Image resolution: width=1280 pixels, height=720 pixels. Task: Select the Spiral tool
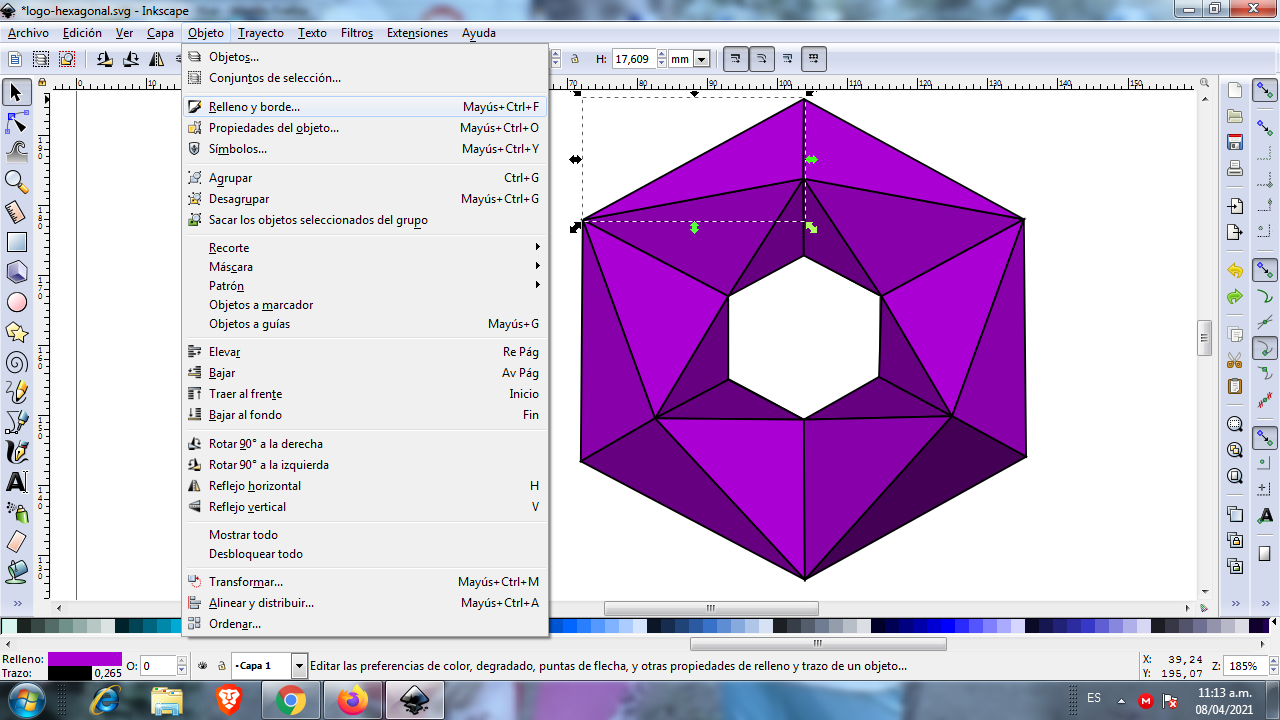(x=16, y=361)
